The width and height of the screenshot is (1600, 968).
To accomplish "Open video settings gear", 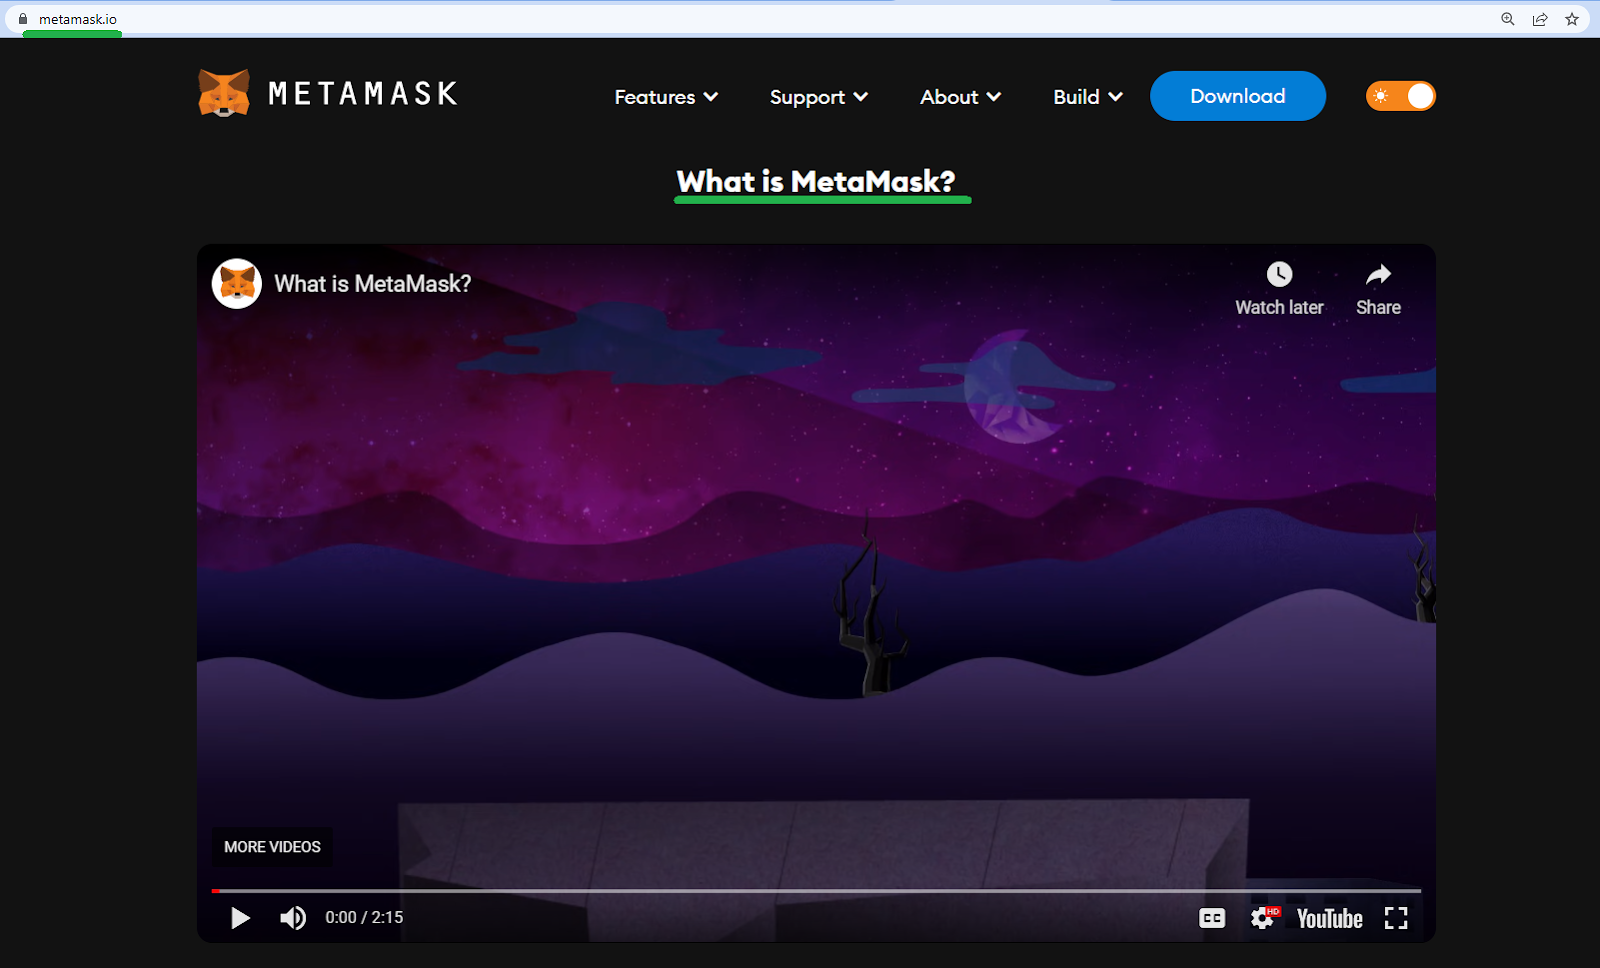I will (x=1263, y=918).
